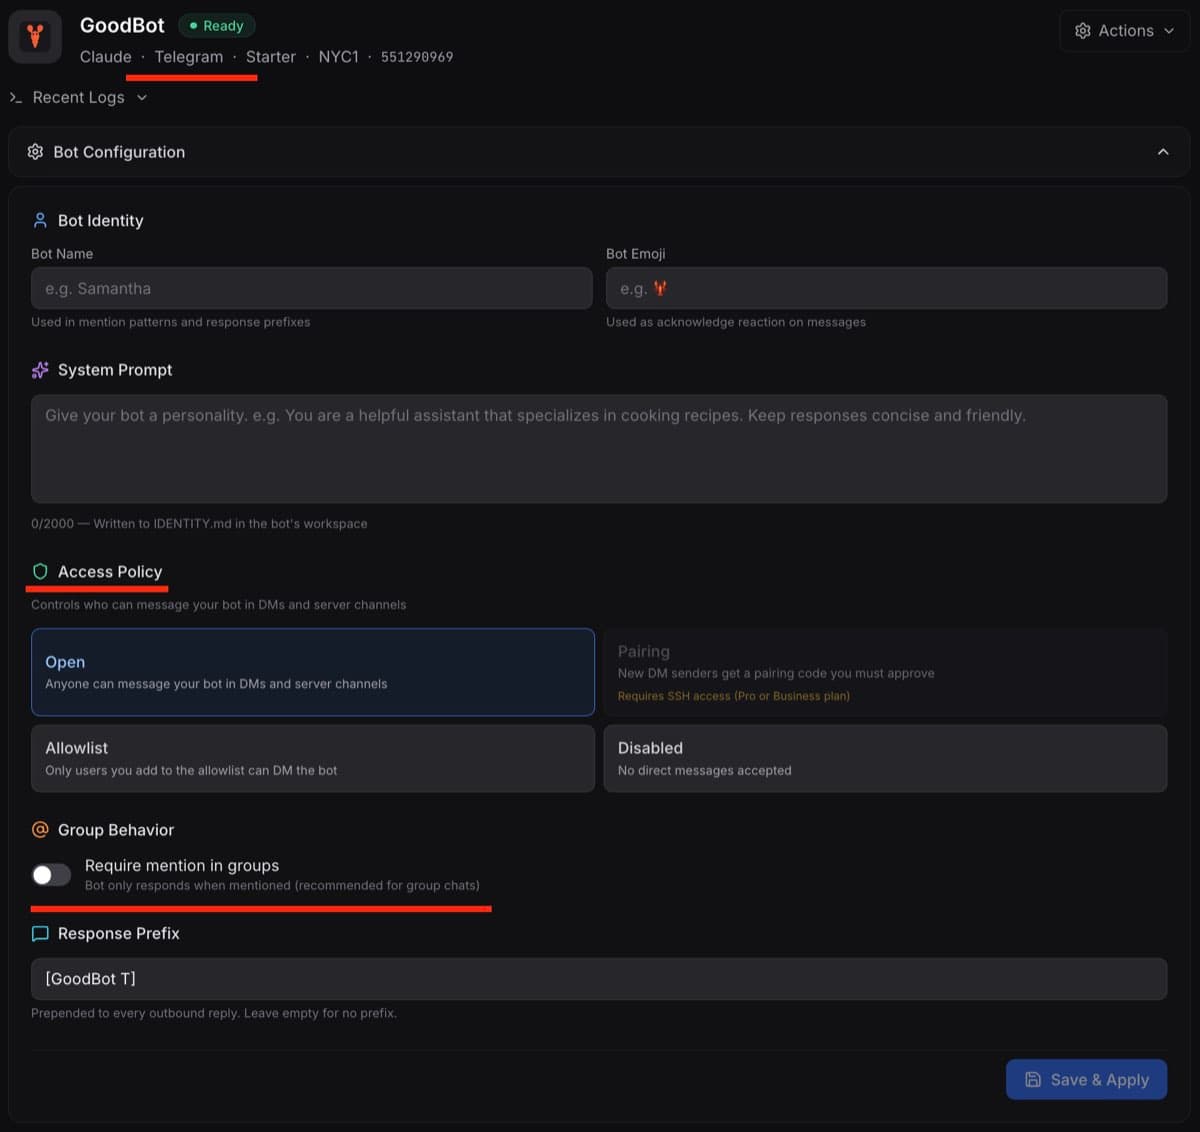Collapse the Bot Configuration panel

pyautogui.click(x=1163, y=151)
